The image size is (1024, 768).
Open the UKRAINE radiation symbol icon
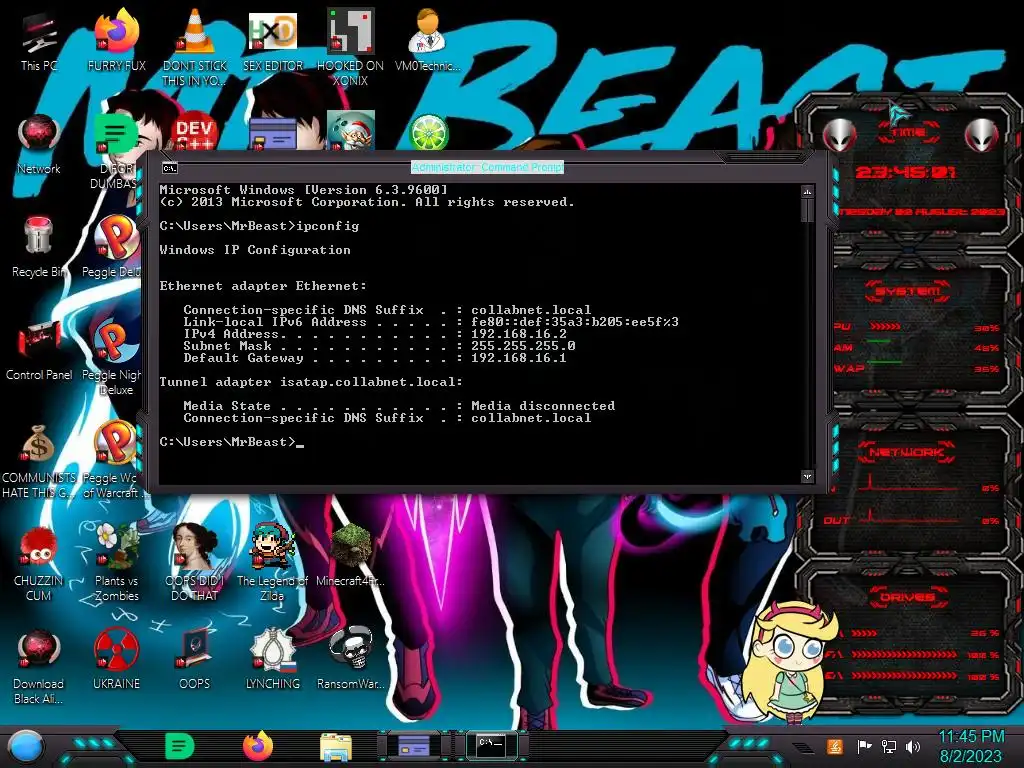[116, 660]
